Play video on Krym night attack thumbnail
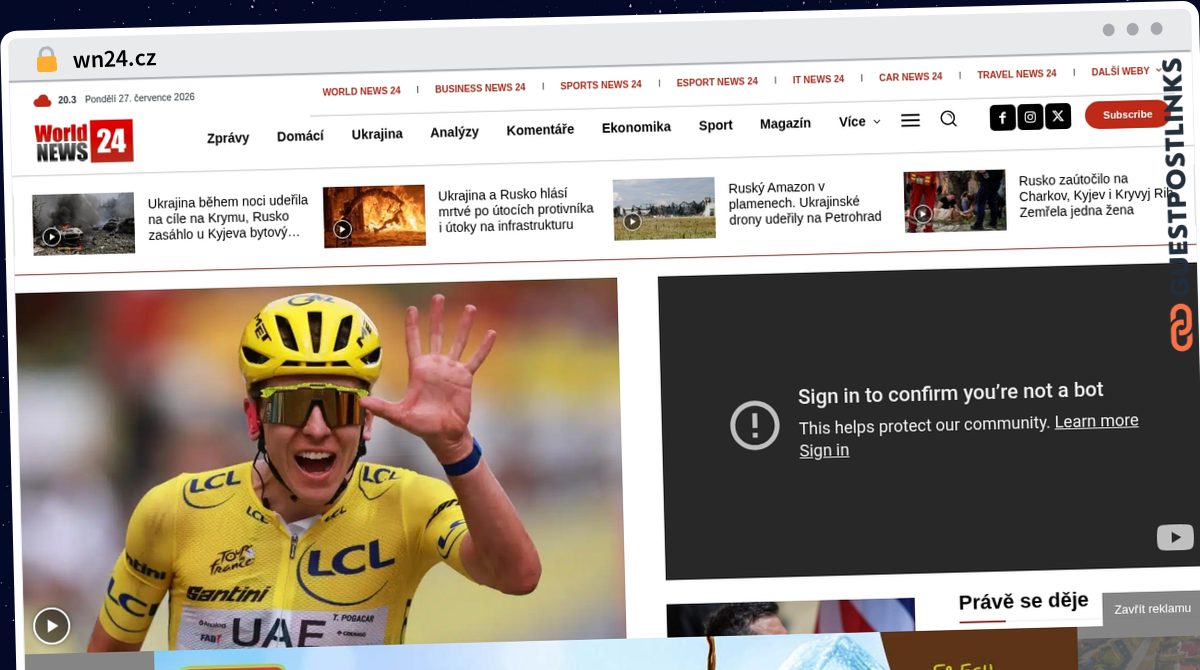The width and height of the screenshot is (1200, 670). (x=51, y=237)
